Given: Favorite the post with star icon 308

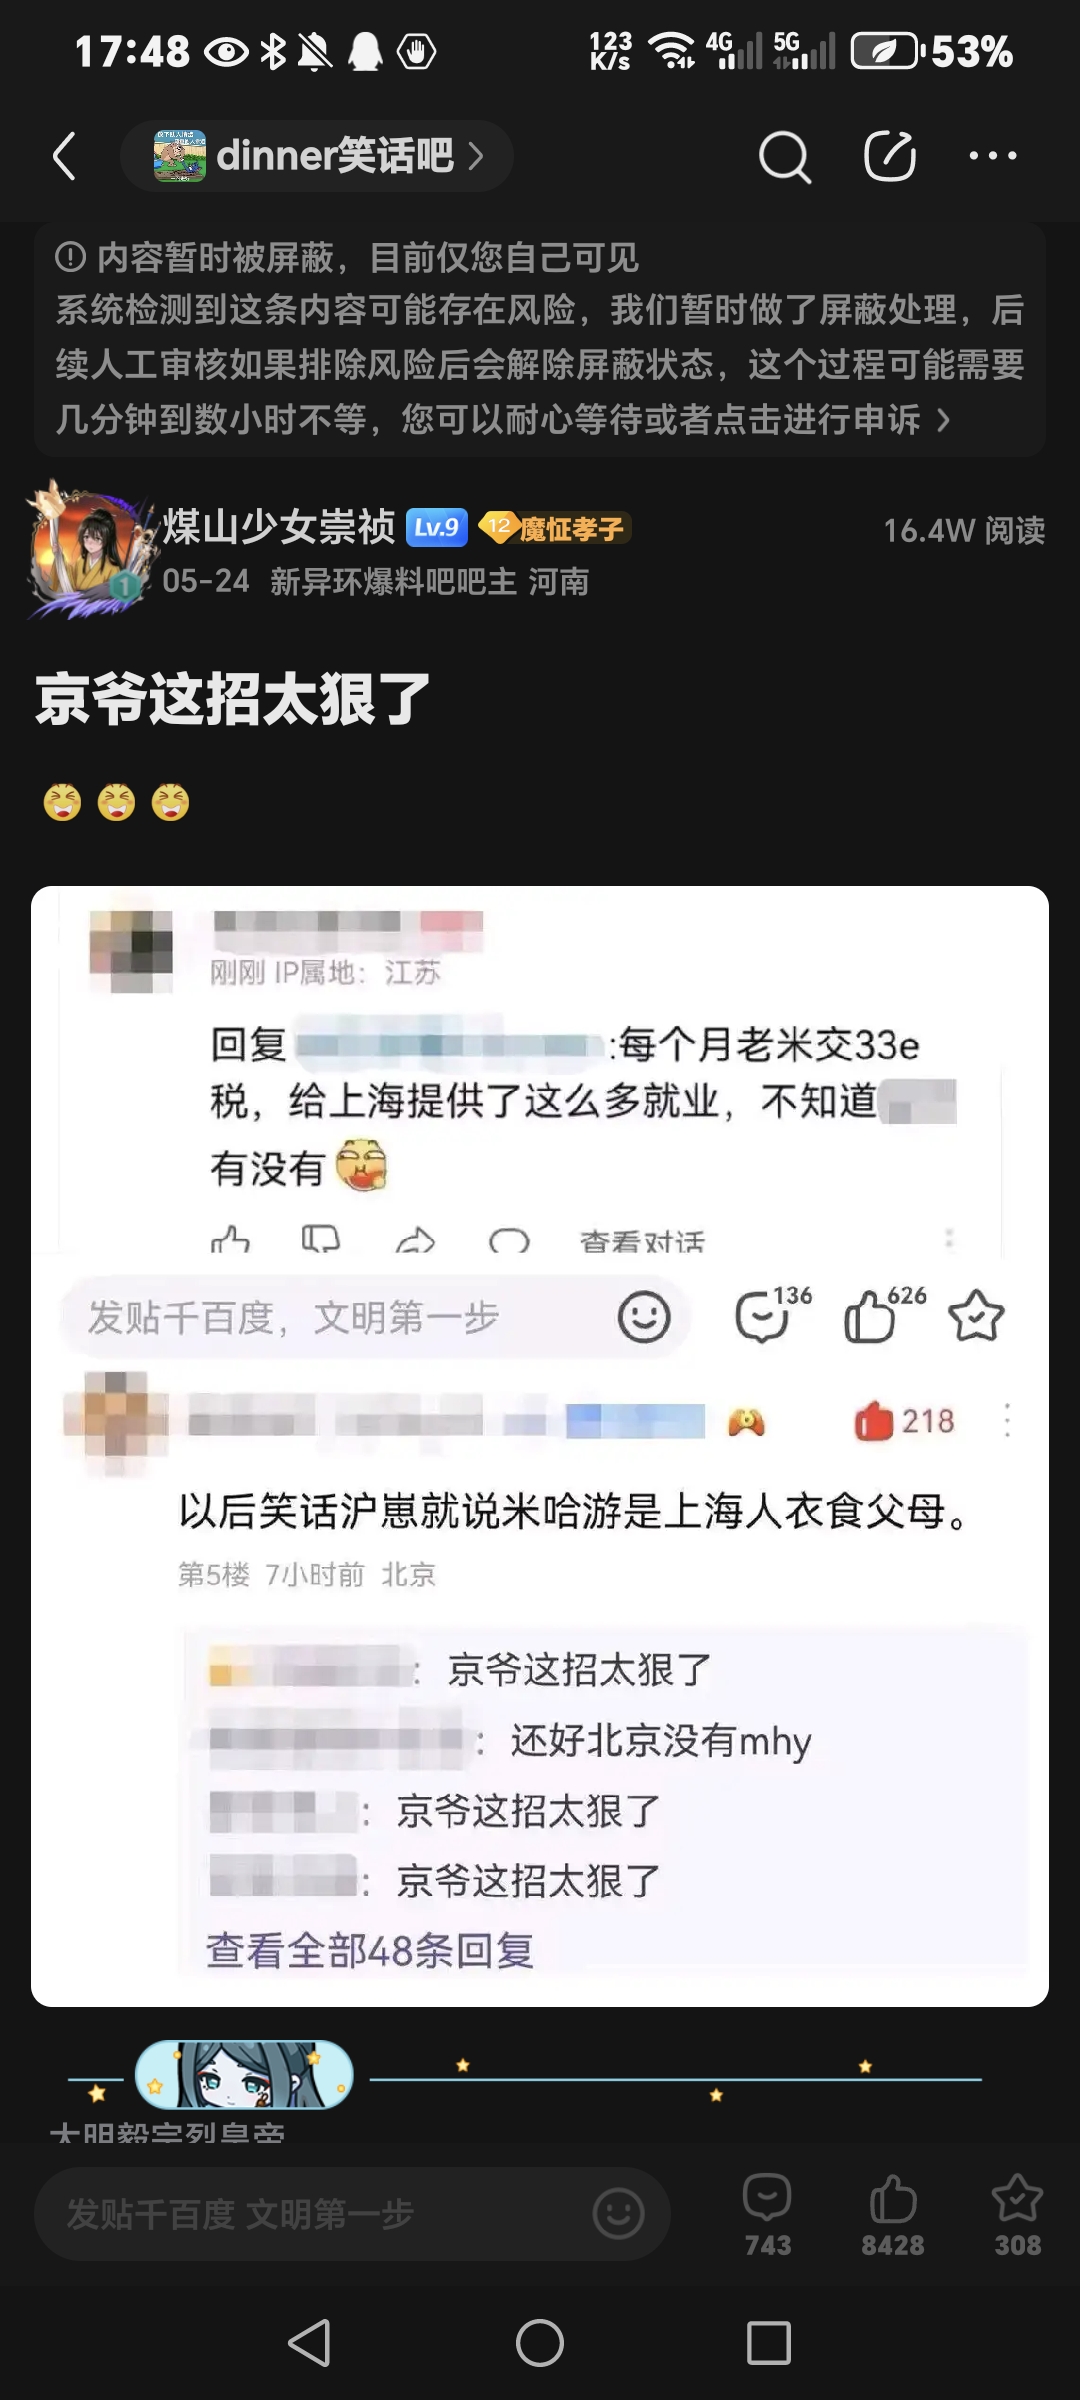Looking at the screenshot, I should click(1017, 2215).
